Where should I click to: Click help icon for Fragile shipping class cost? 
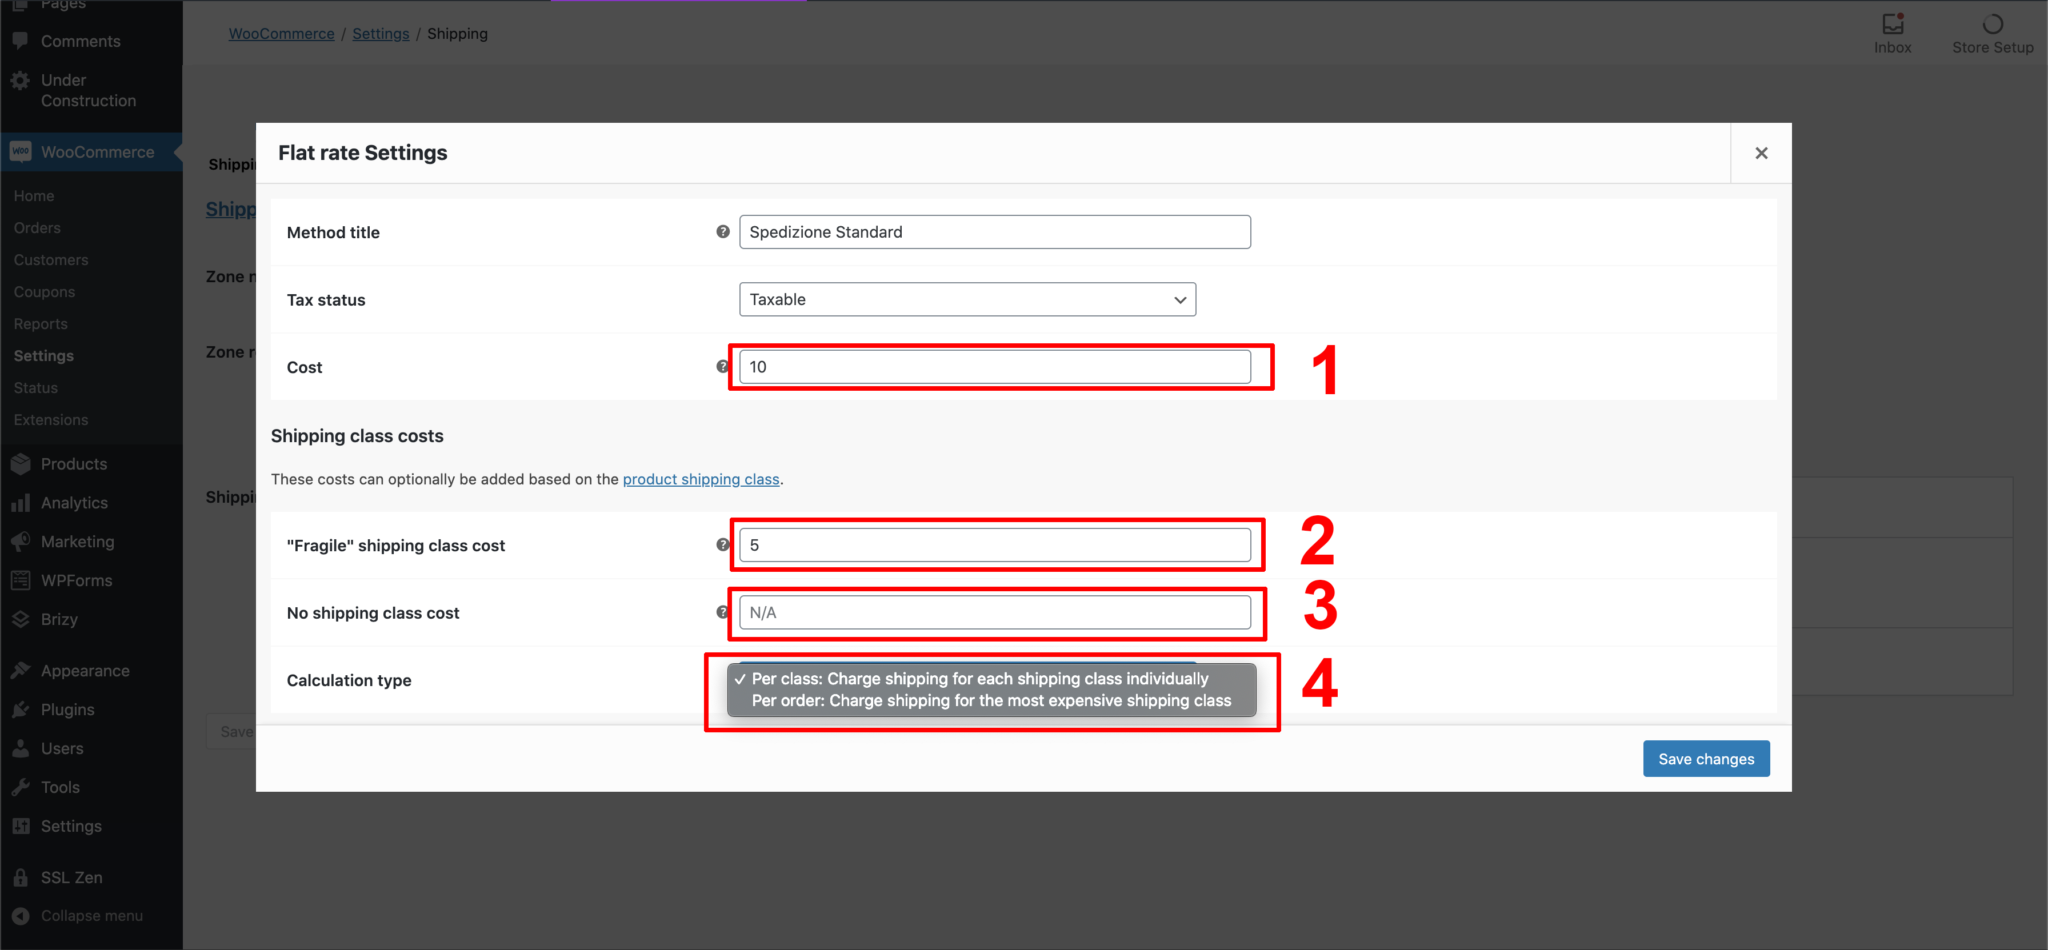click(x=722, y=545)
